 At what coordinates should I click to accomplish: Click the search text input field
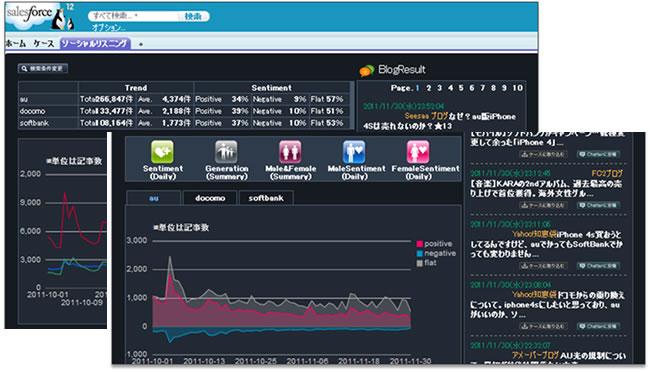click(x=133, y=16)
